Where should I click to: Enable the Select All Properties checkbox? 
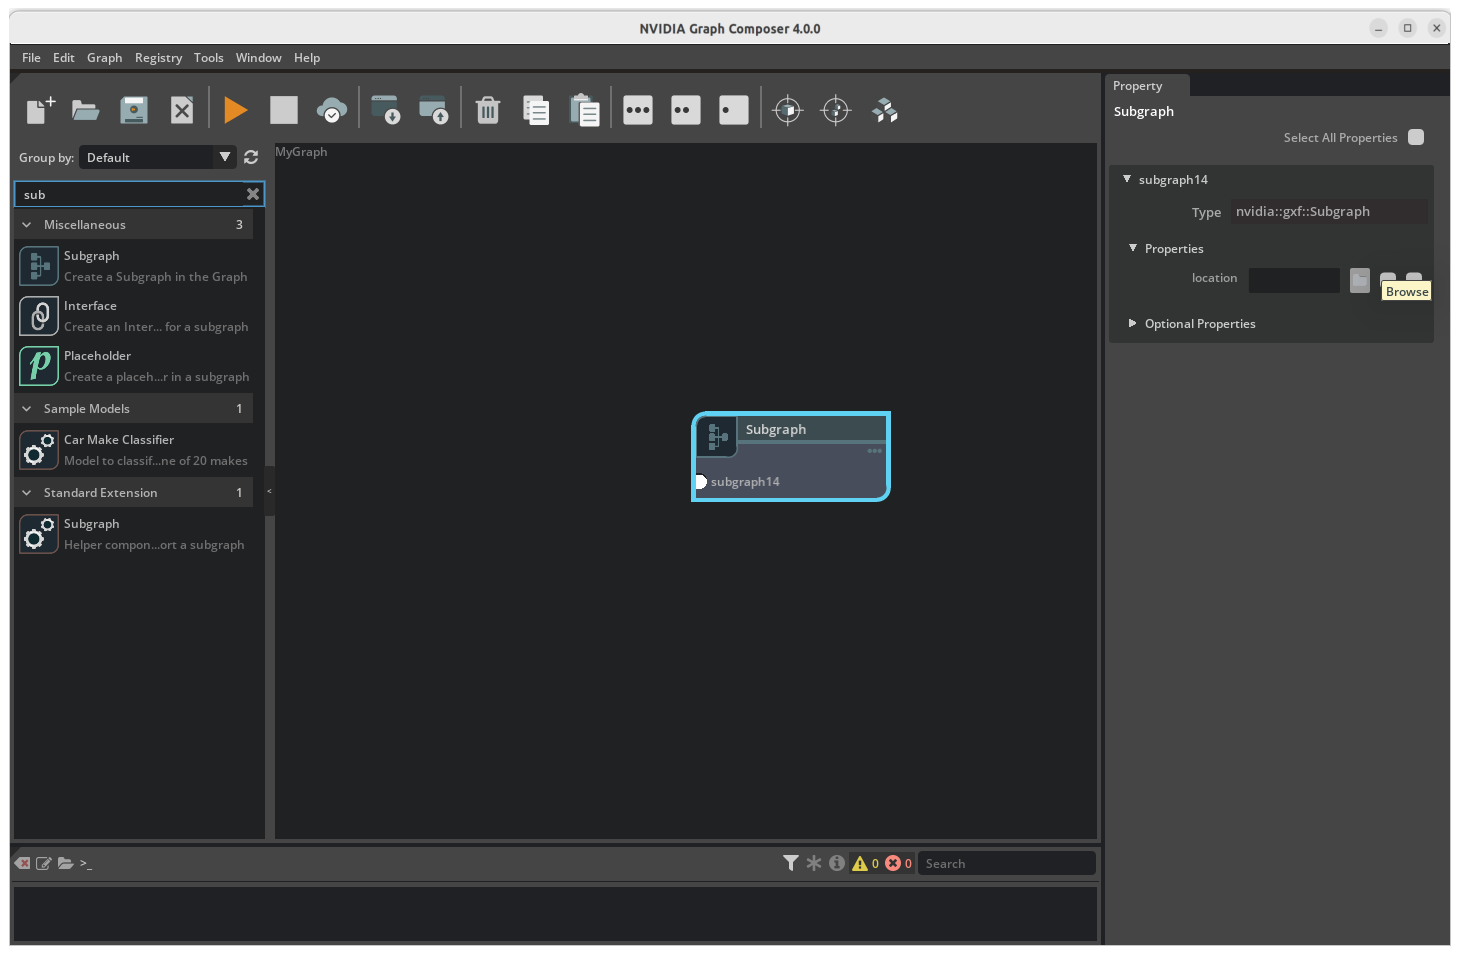(1416, 137)
